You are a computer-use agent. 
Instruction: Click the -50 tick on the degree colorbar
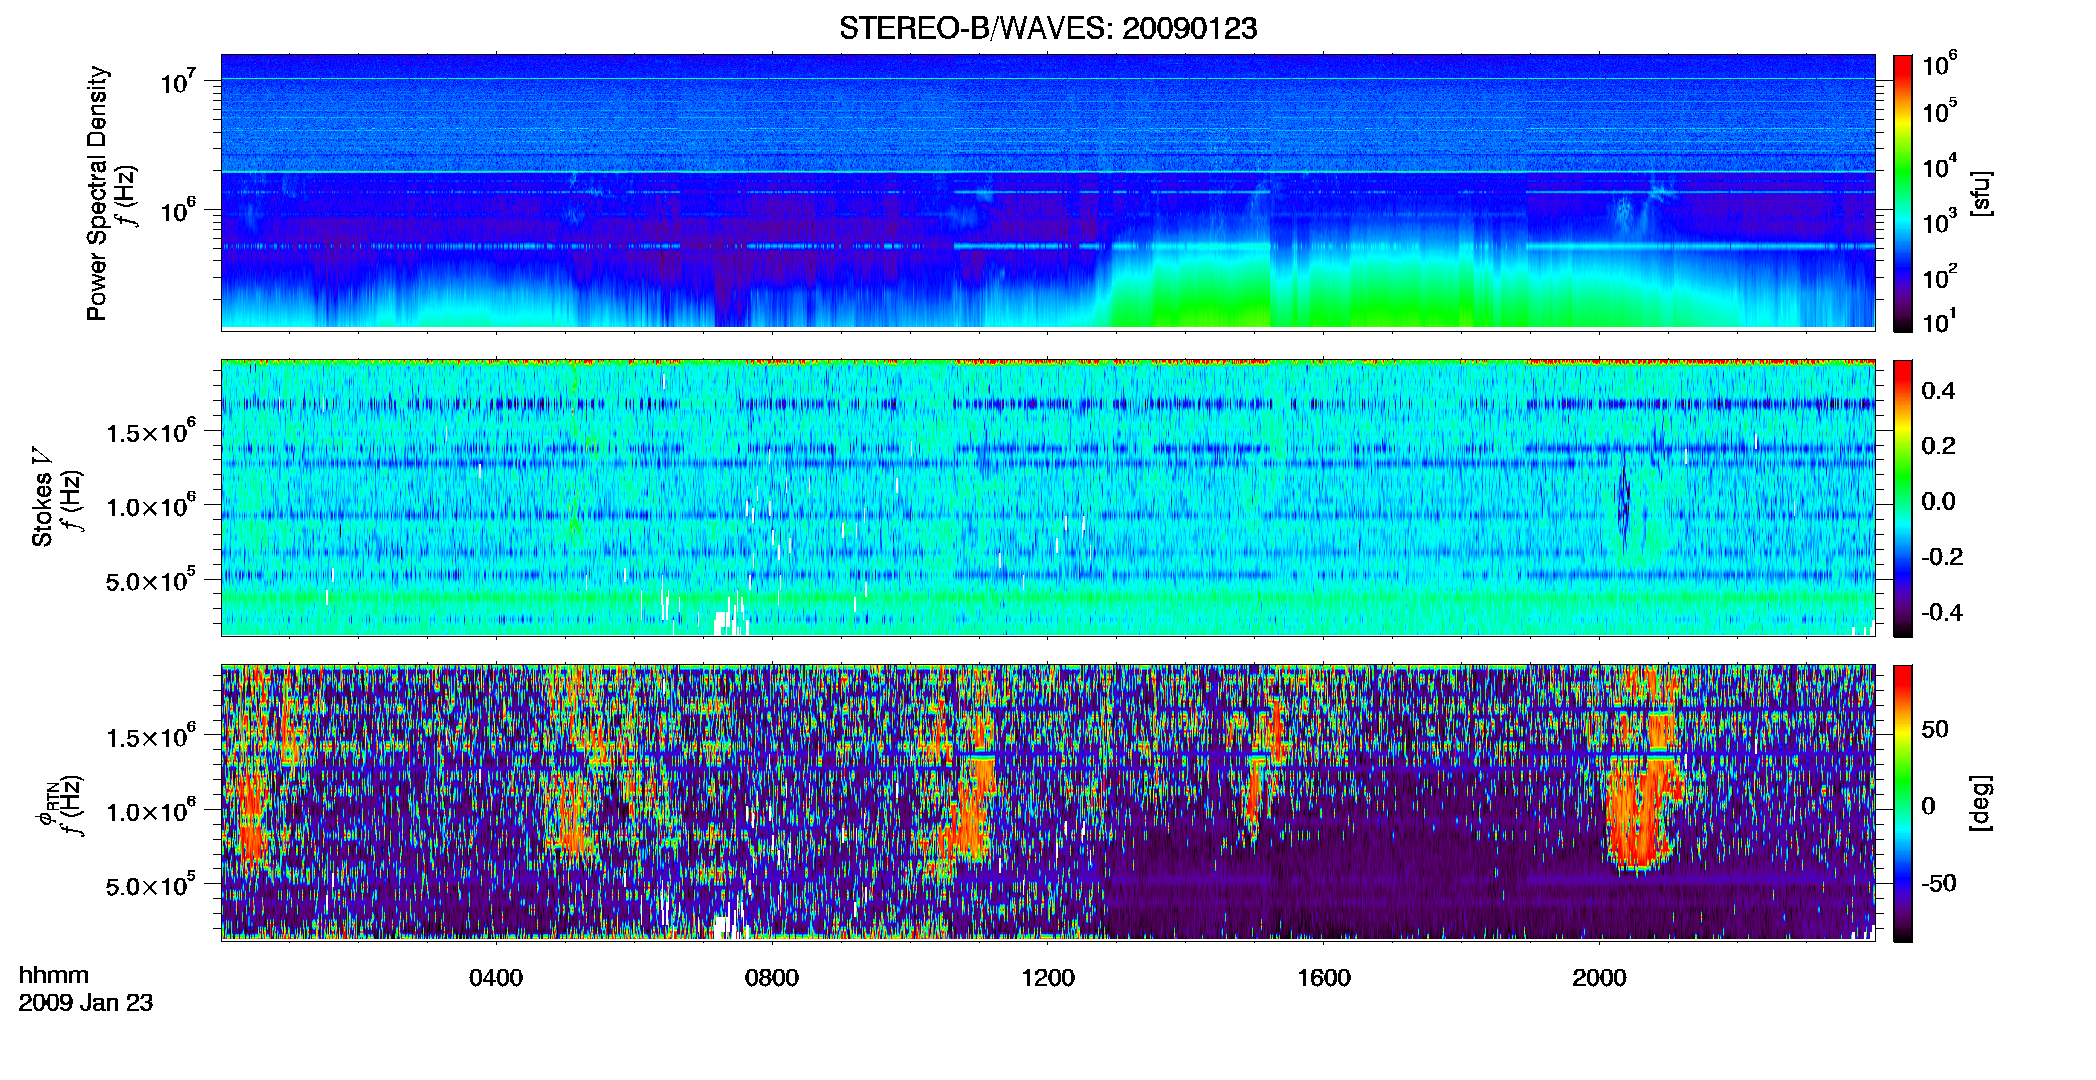click(1939, 884)
